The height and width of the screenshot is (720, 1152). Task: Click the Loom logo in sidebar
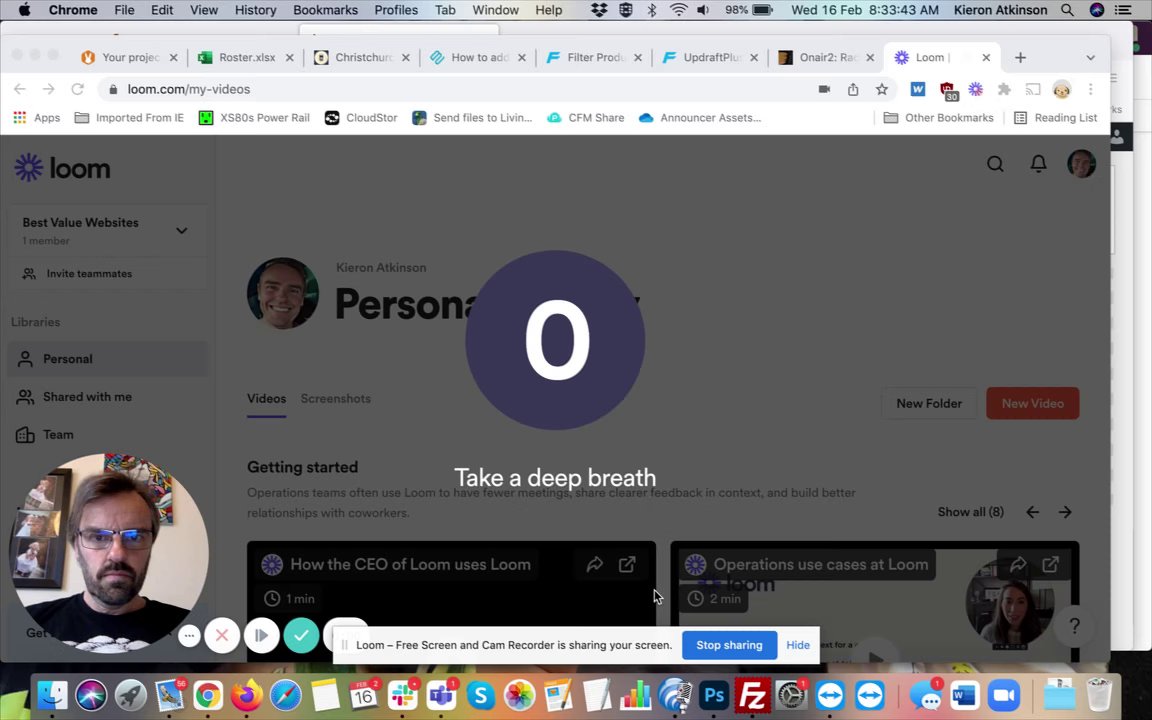(x=62, y=168)
